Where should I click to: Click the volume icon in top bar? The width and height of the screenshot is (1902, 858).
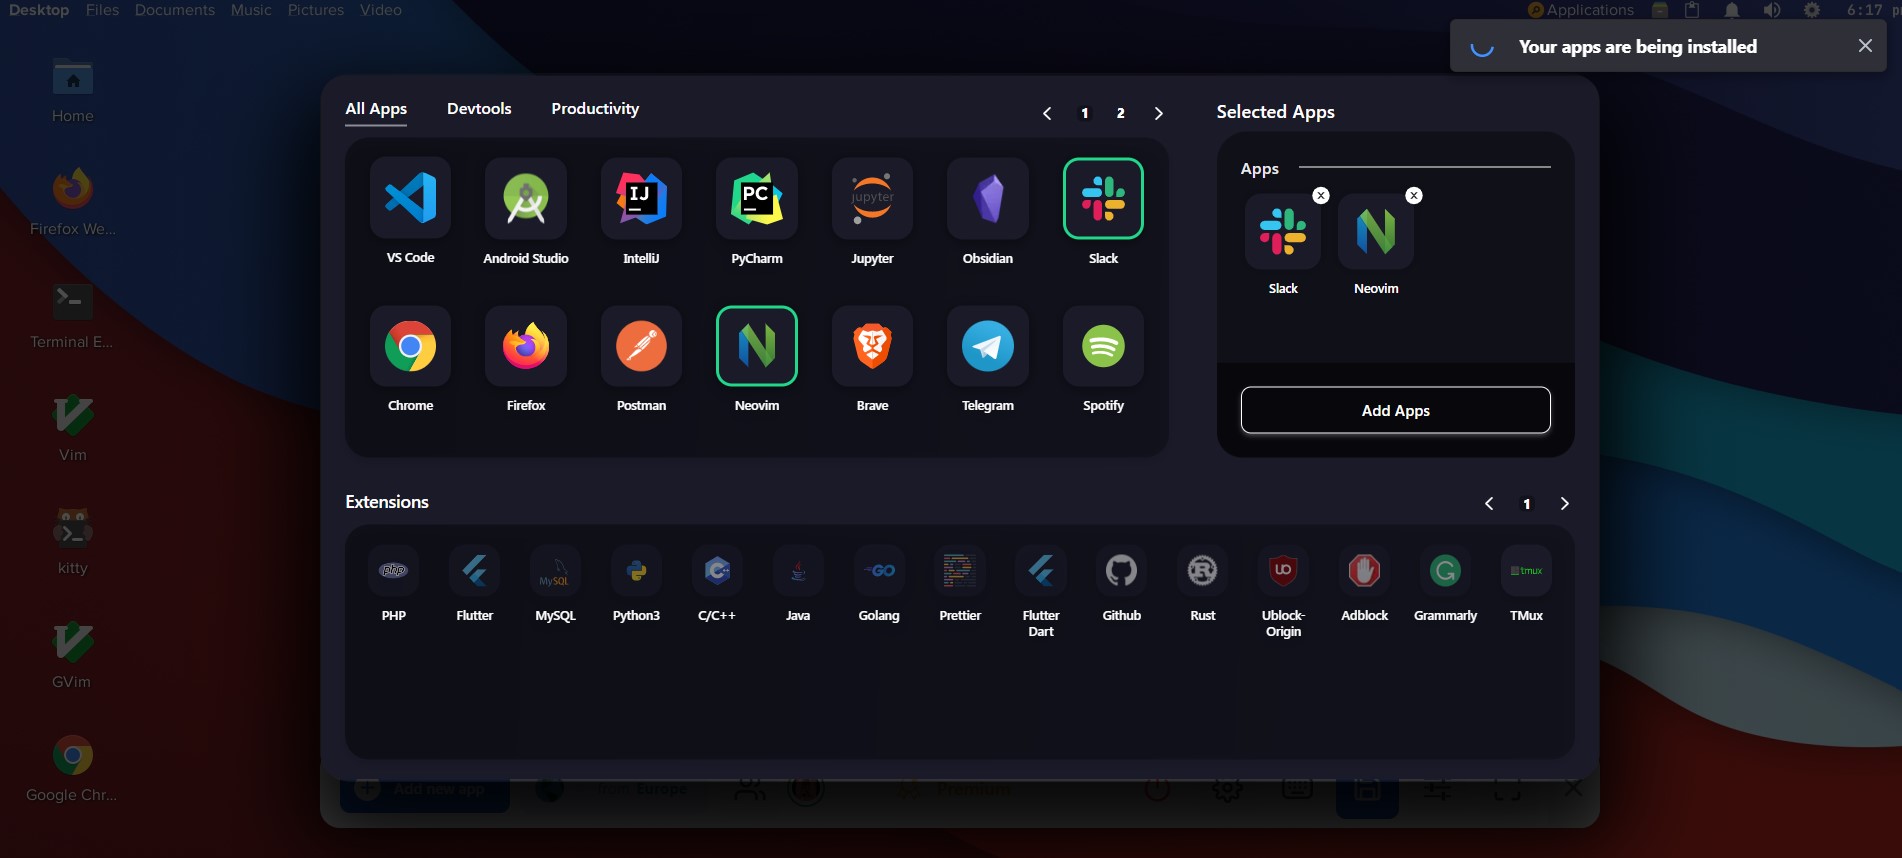click(1771, 10)
